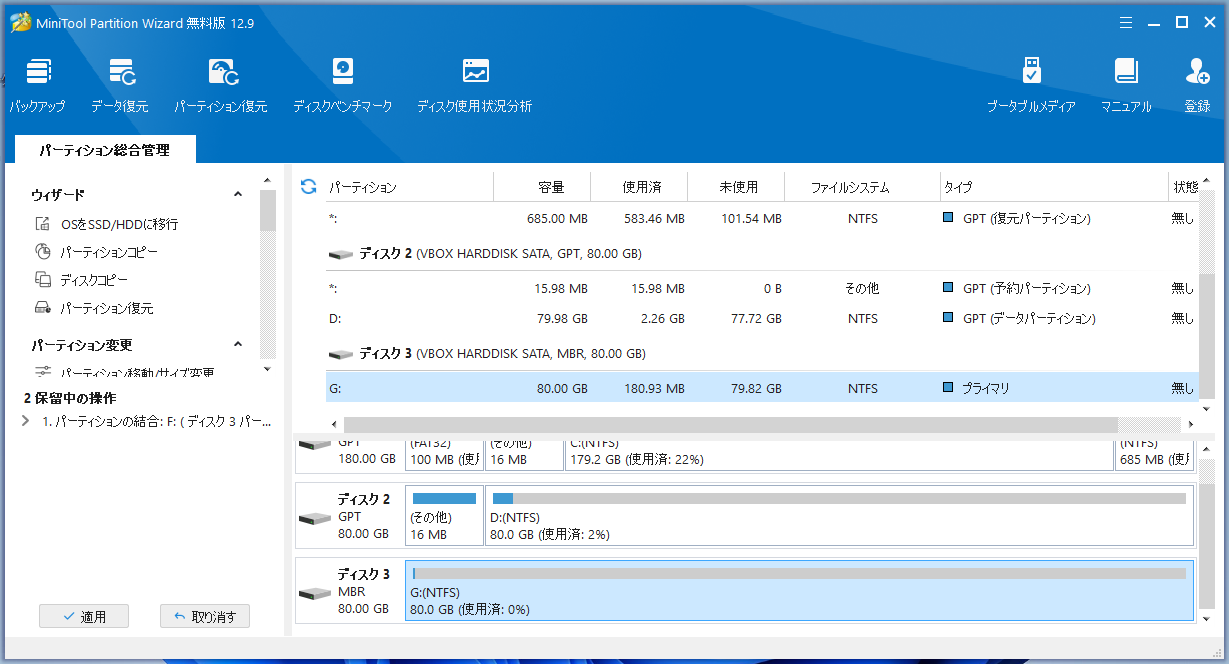Click 取り消す undo button
The height and width of the screenshot is (664, 1229).
pos(205,617)
